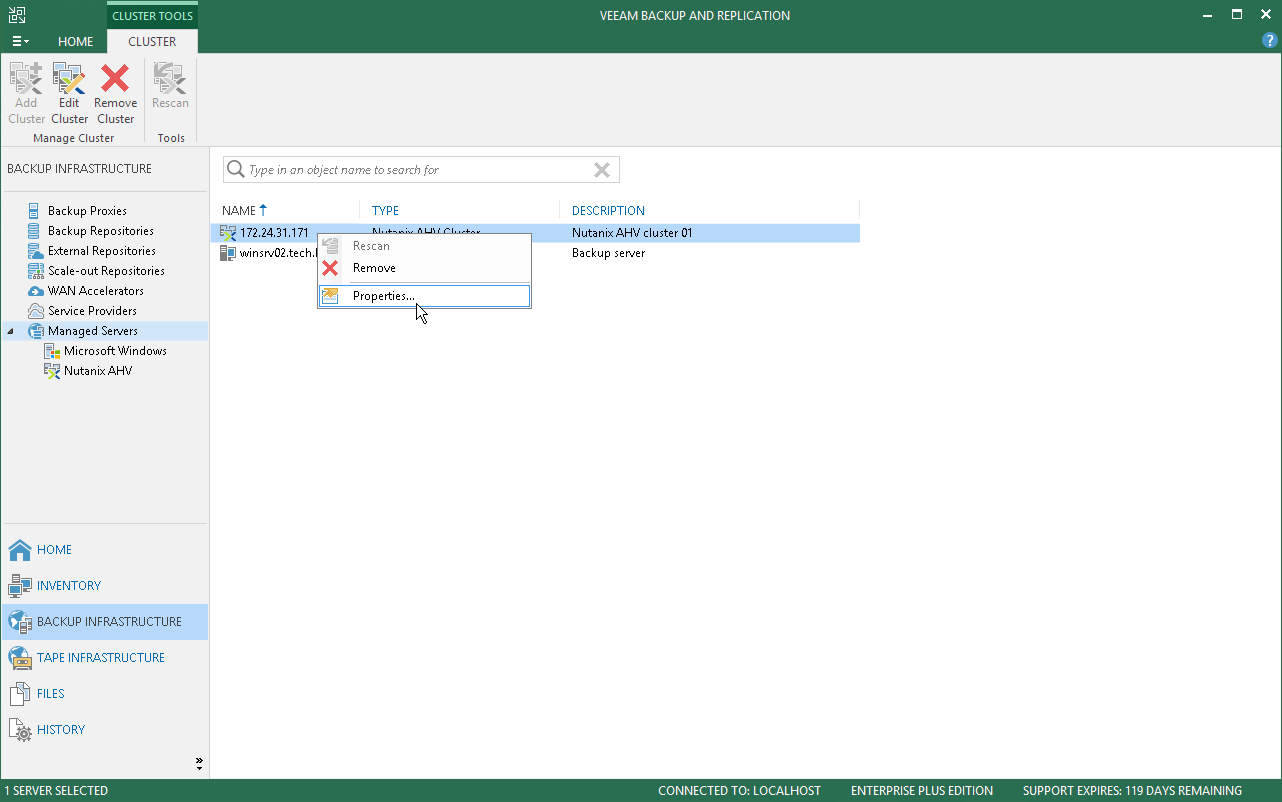Click the Backup Proxies tree icon
This screenshot has width=1282, height=802.
coord(36,211)
